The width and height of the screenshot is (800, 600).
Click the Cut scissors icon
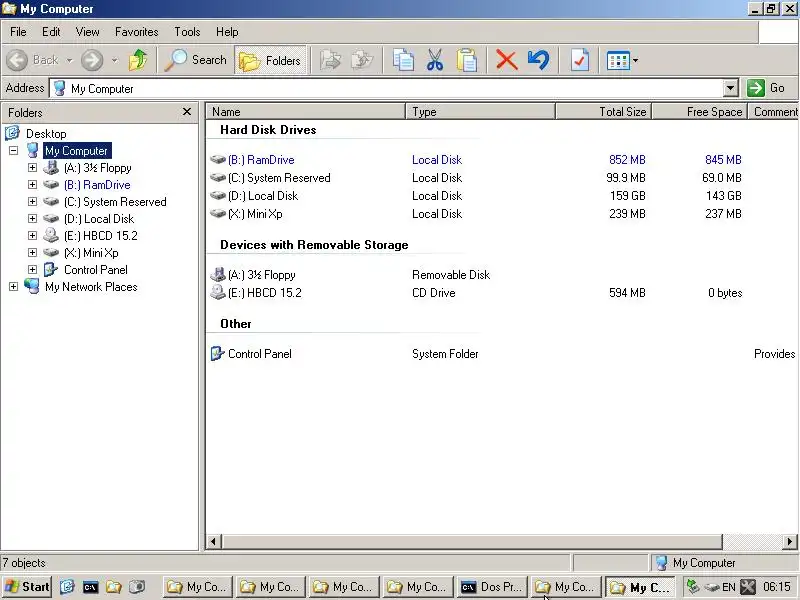tap(435, 60)
